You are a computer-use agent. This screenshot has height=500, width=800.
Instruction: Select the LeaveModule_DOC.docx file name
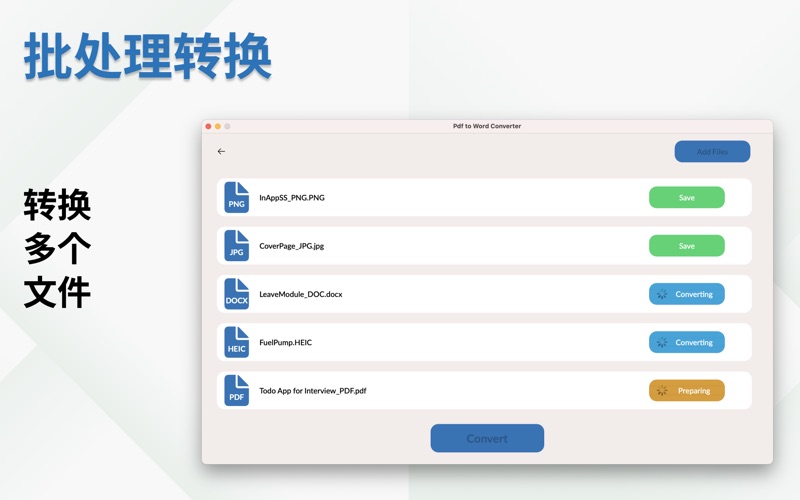point(301,294)
